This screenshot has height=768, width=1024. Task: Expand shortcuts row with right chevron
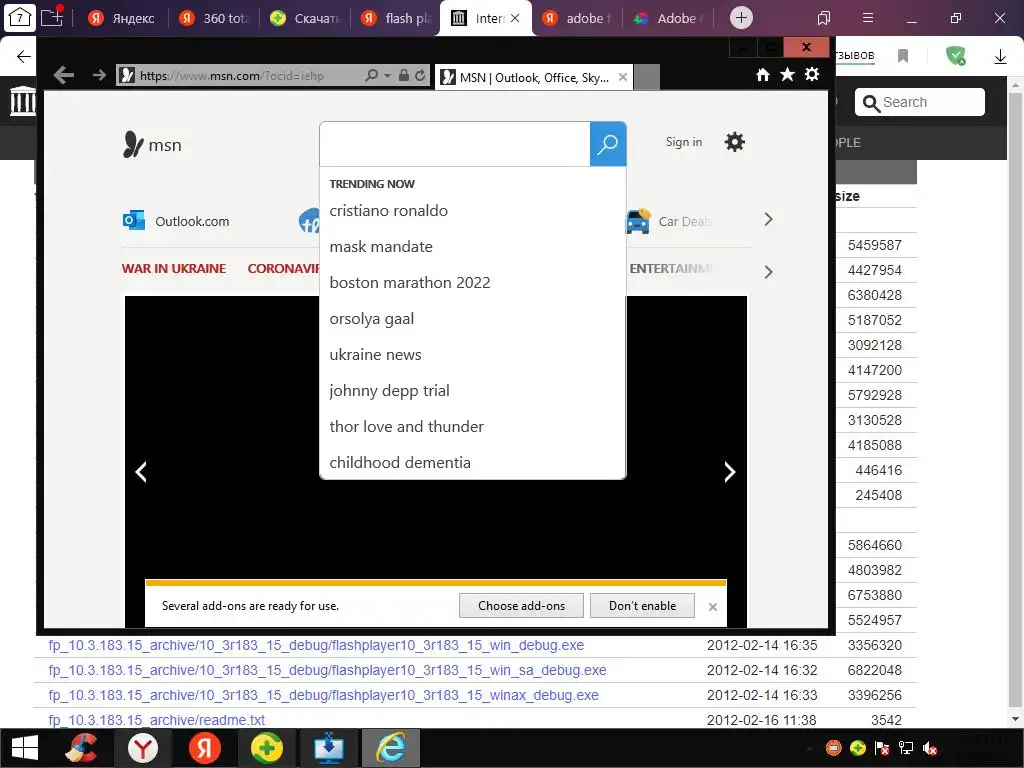point(769,219)
